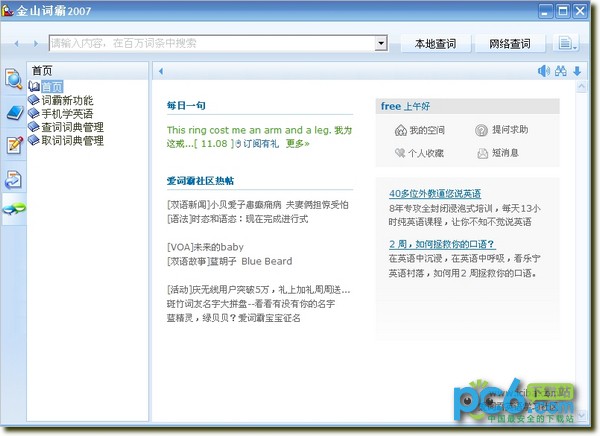Open 提问求助 link
The height and width of the screenshot is (436, 600).
click(510, 130)
